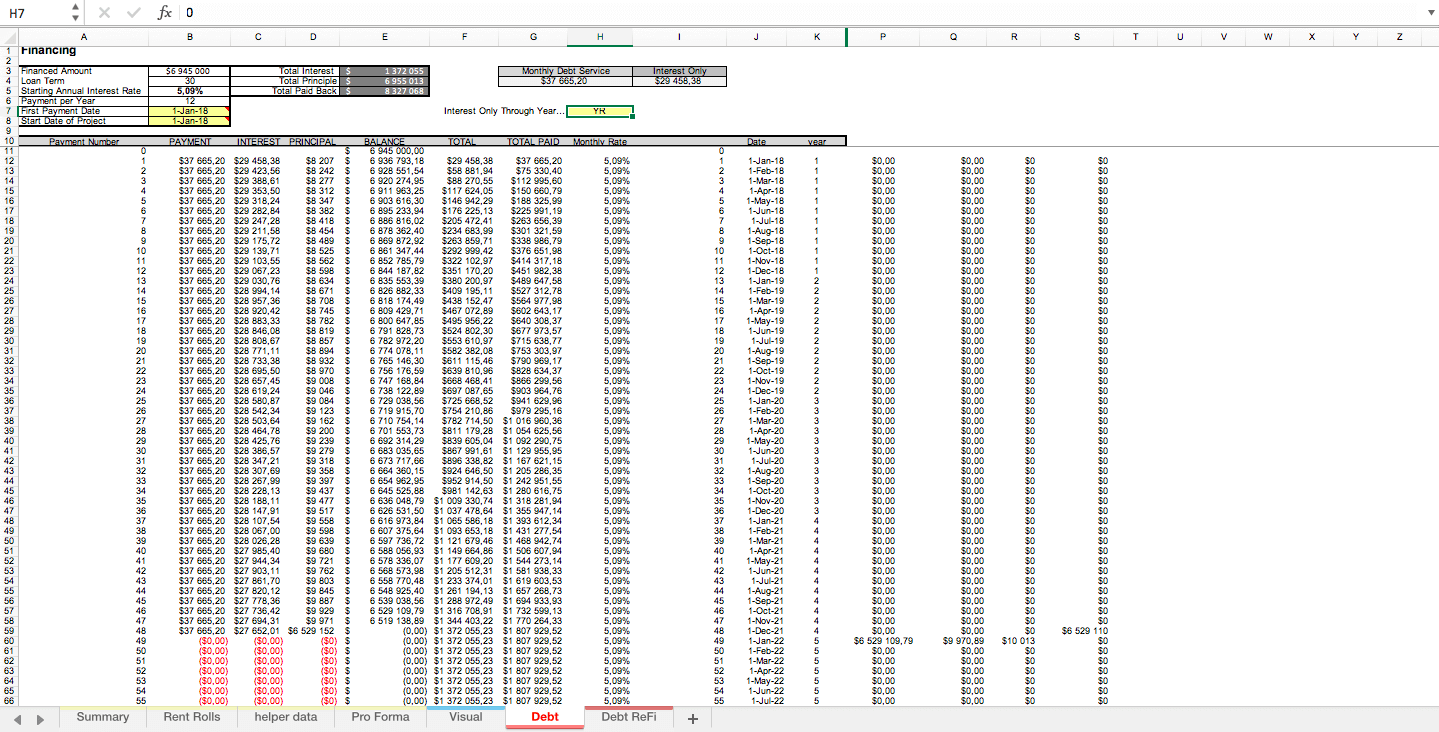Select the First Payment Date cell 1-Jan-18
The height and width of the screenshot is (732, 1439).
(x=190, y=111)
